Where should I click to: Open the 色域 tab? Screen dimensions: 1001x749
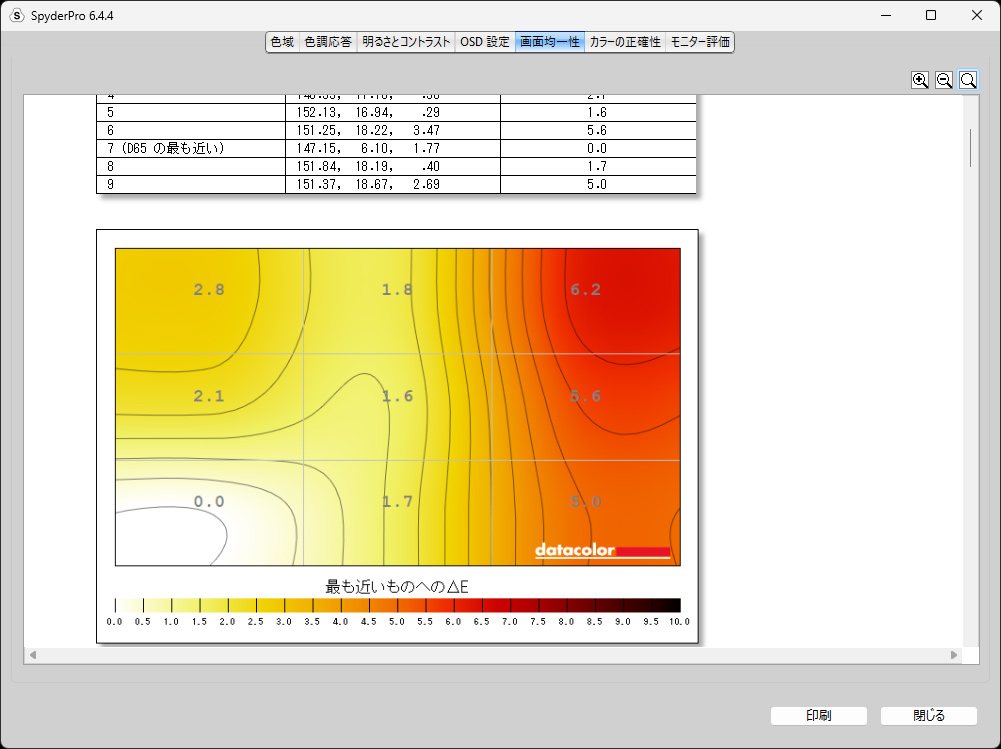click(x=282, y=42)
